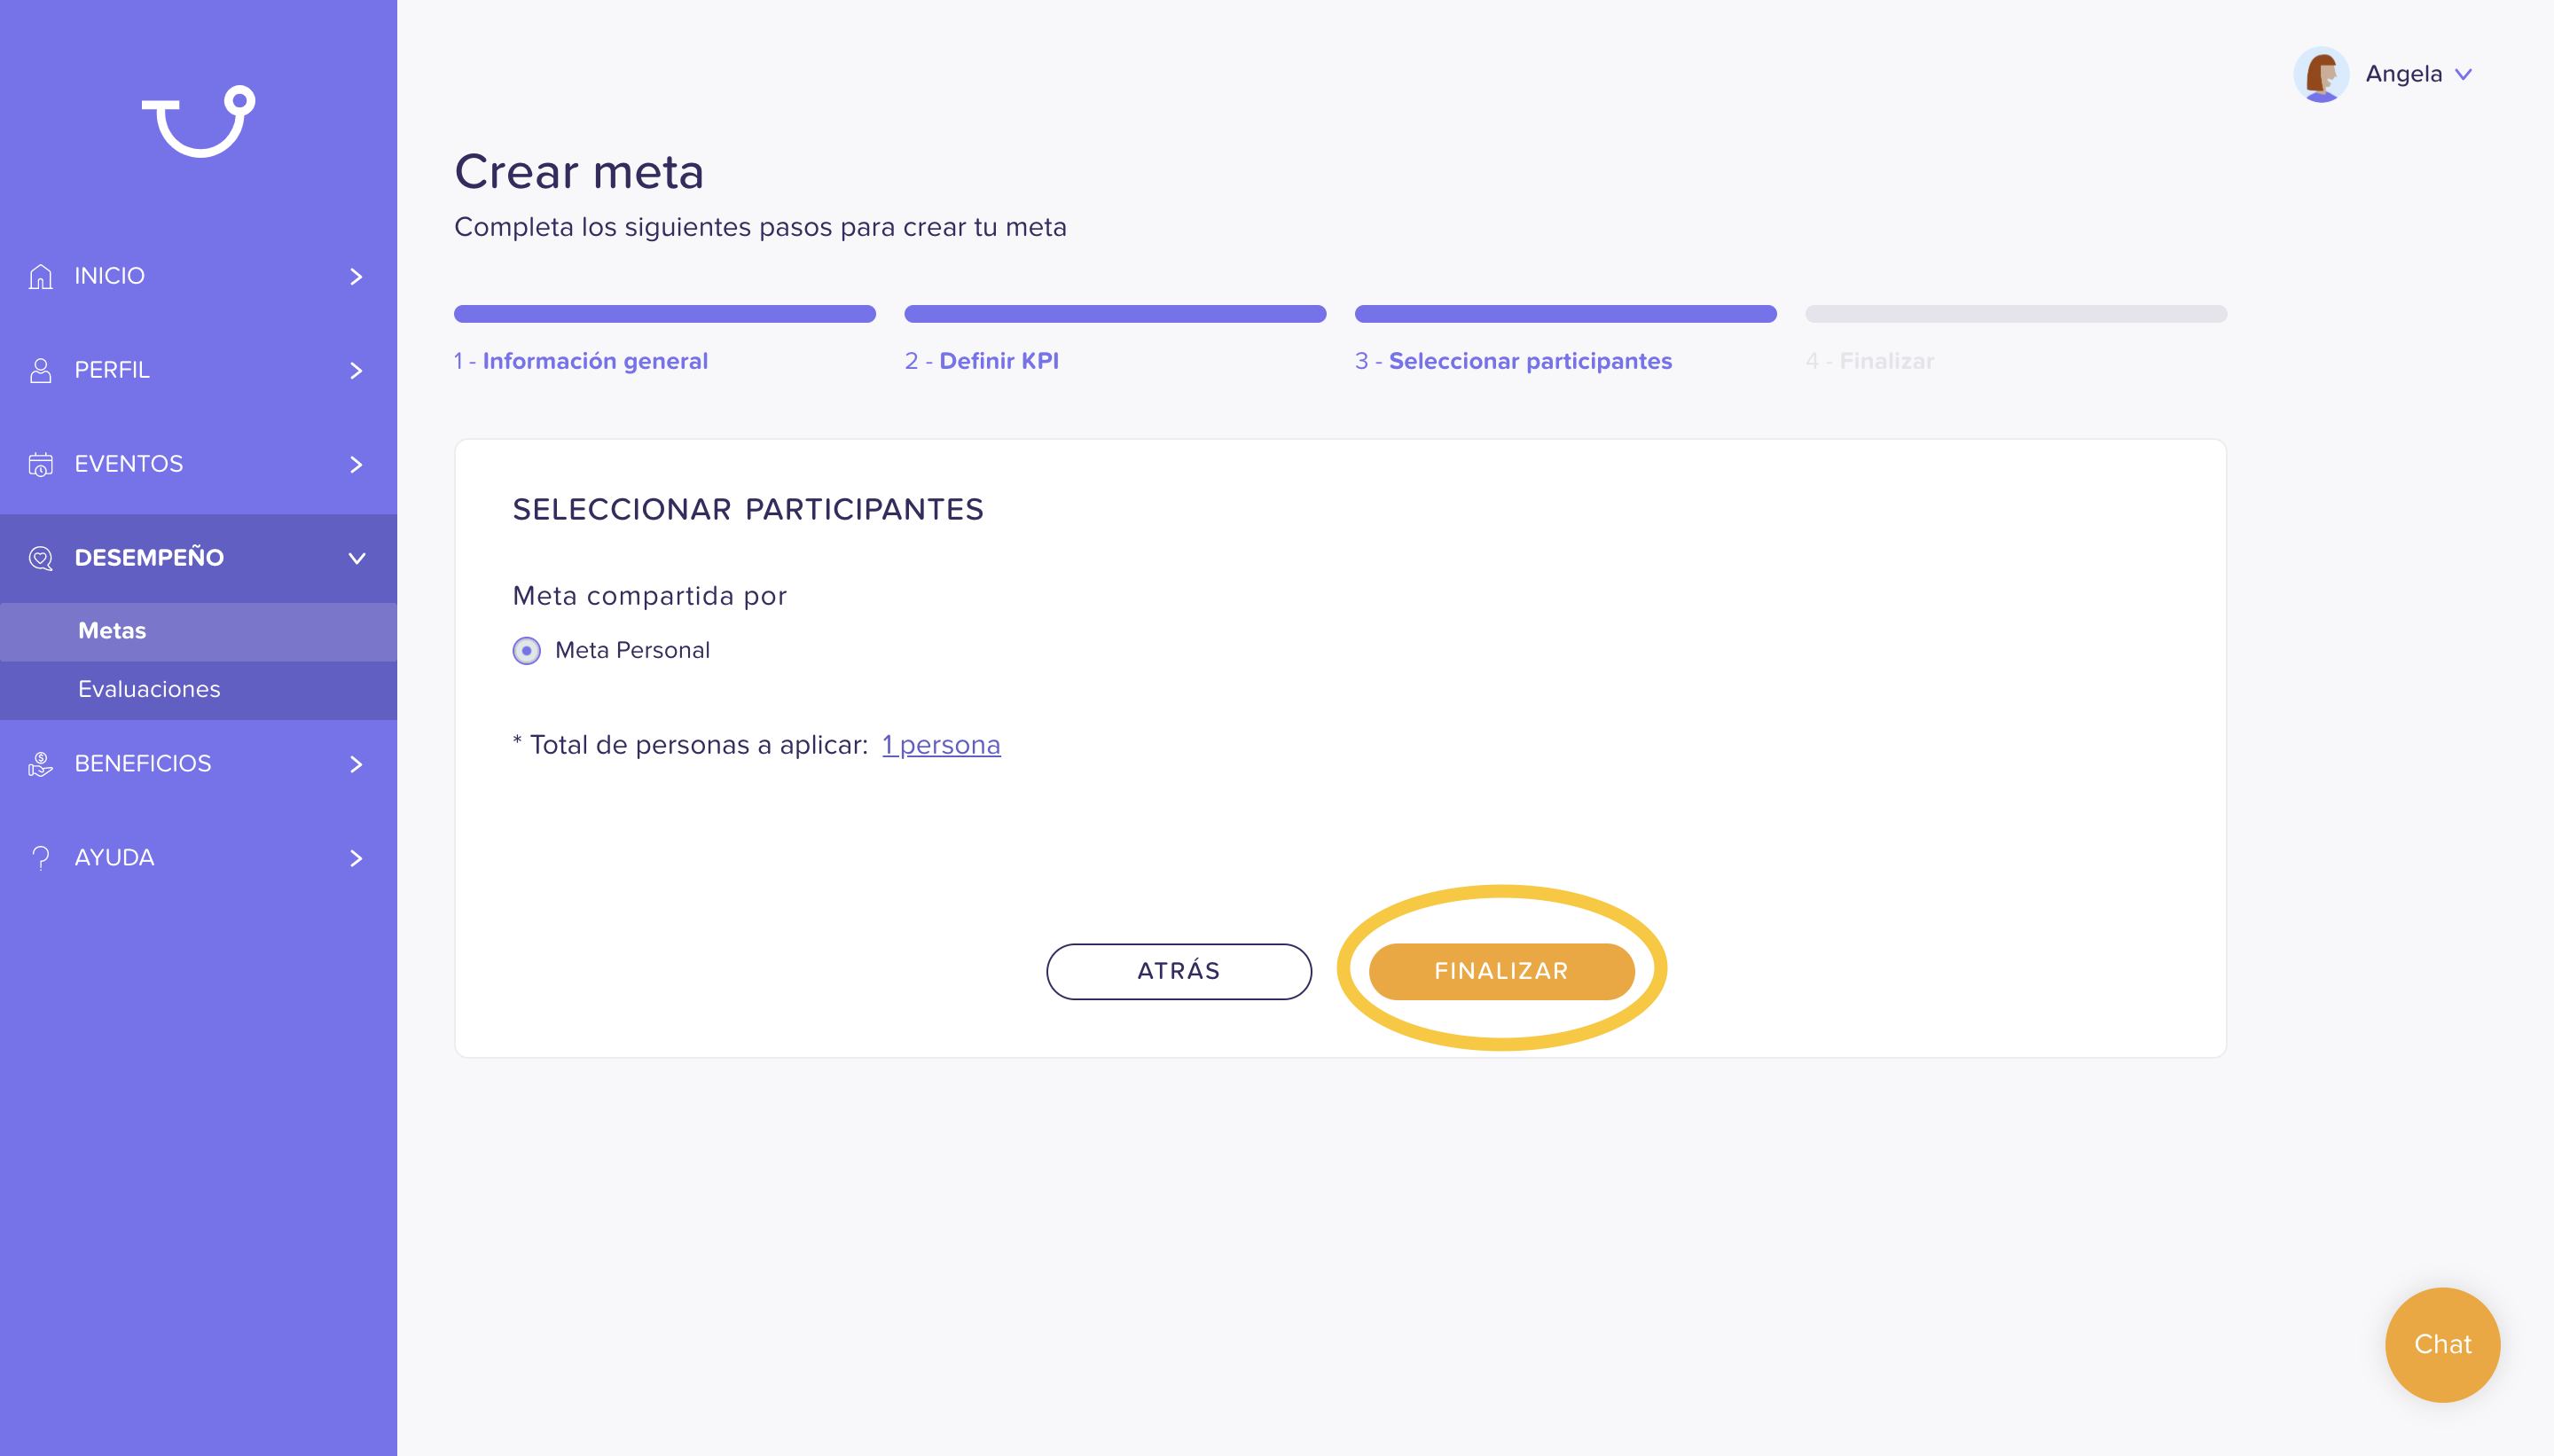
Task: Click the Definir KPI progress bar
Action: pos(1115,314)
